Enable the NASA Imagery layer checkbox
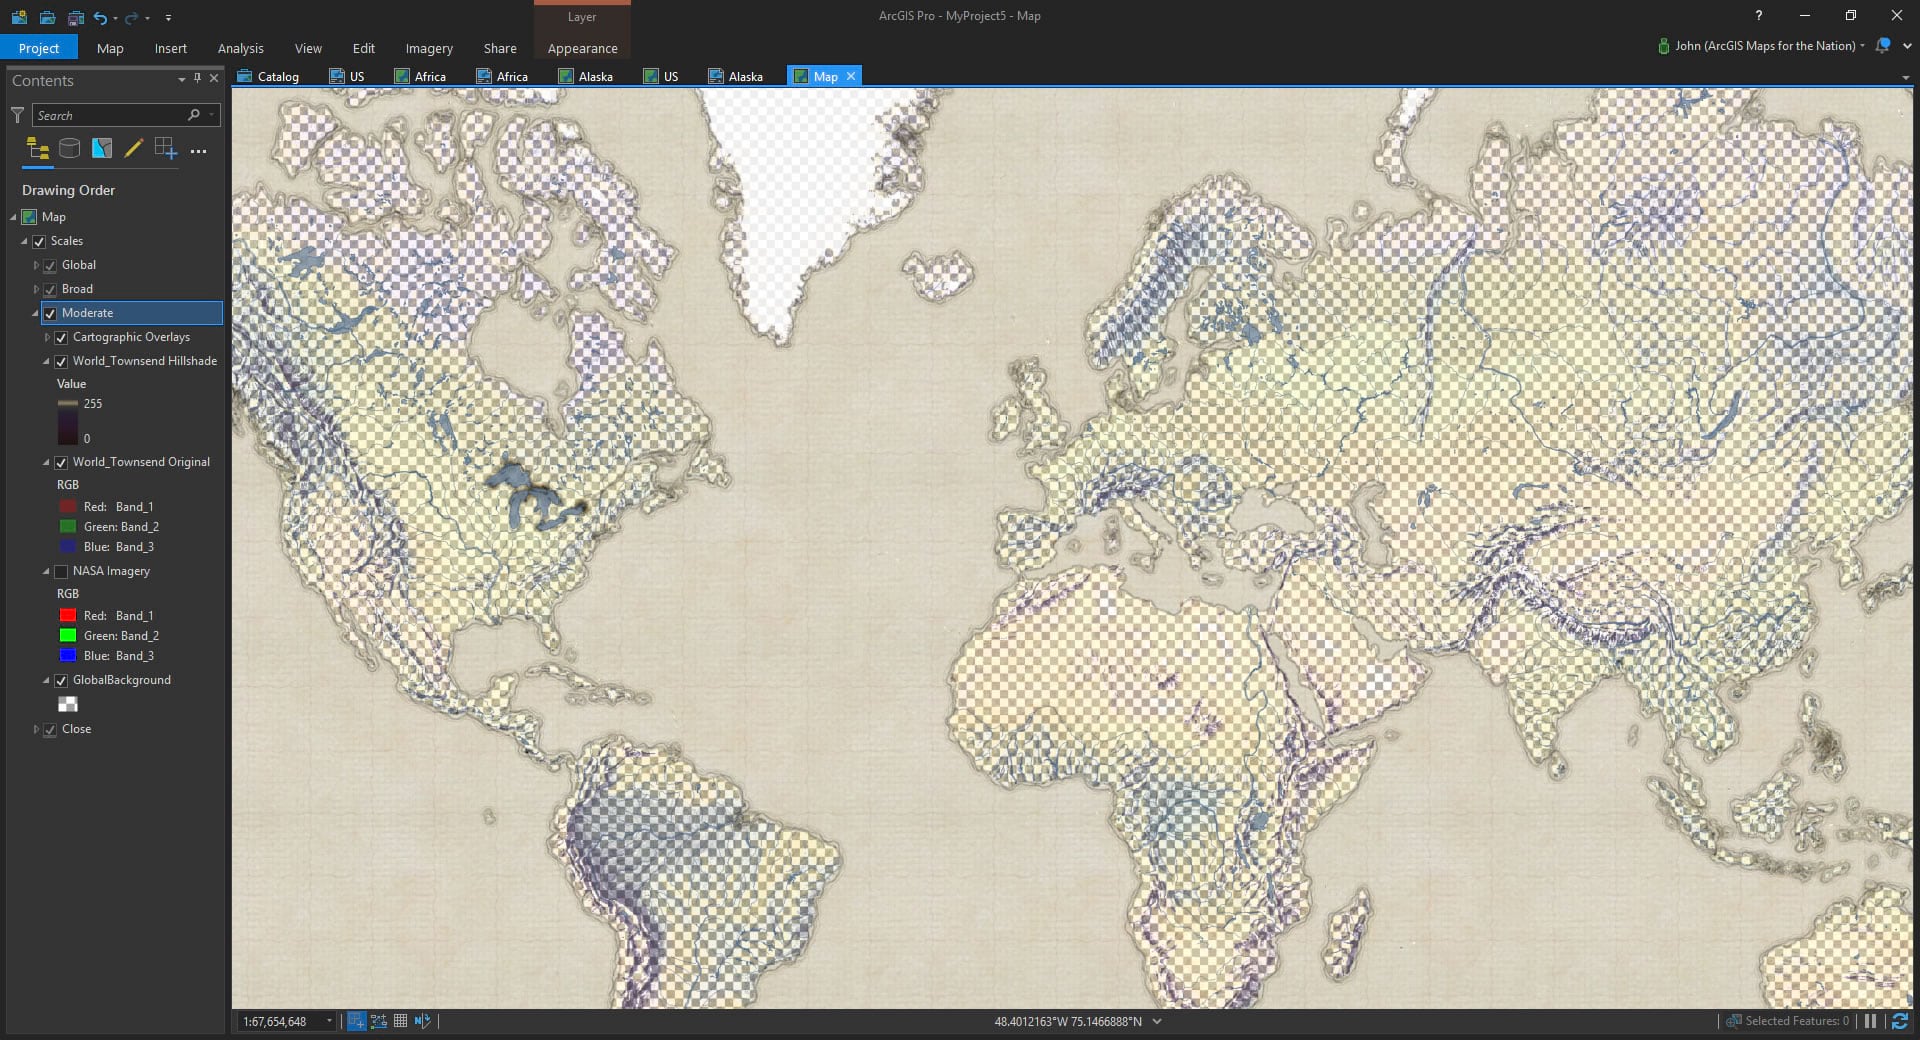This screenshot has width=1920, height=1040. point(61,571)
